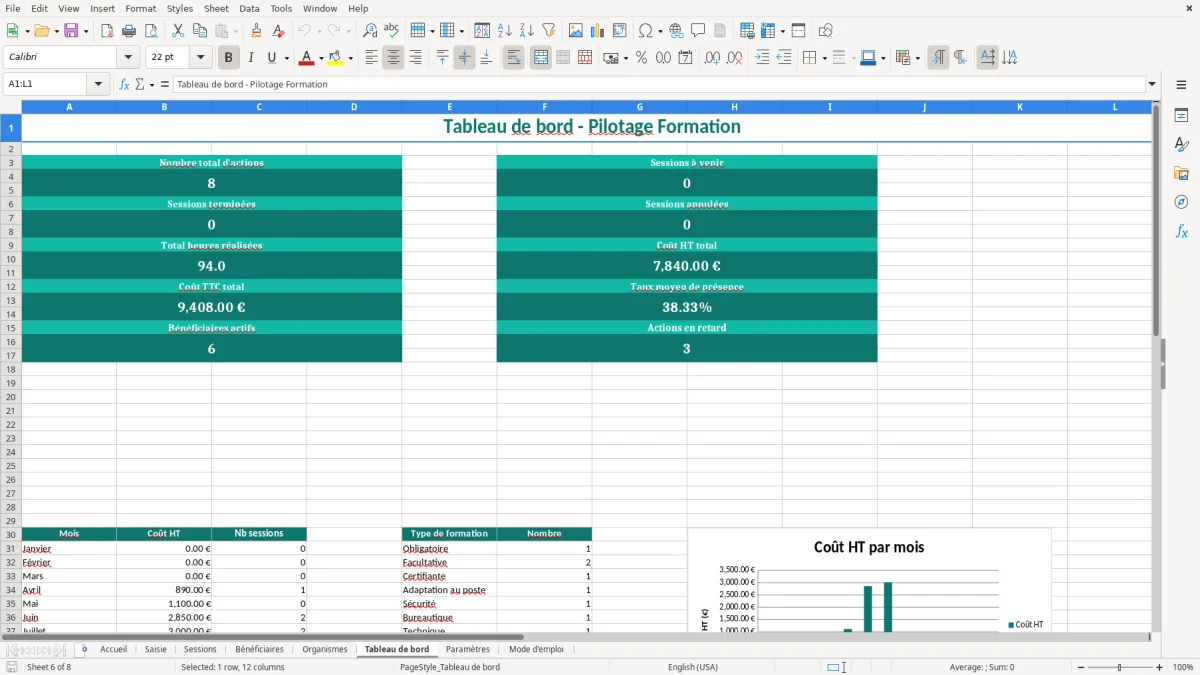Sort descending Z to A
The height and width of the screenshot is (675, 1200).
[x=527, y=31]
